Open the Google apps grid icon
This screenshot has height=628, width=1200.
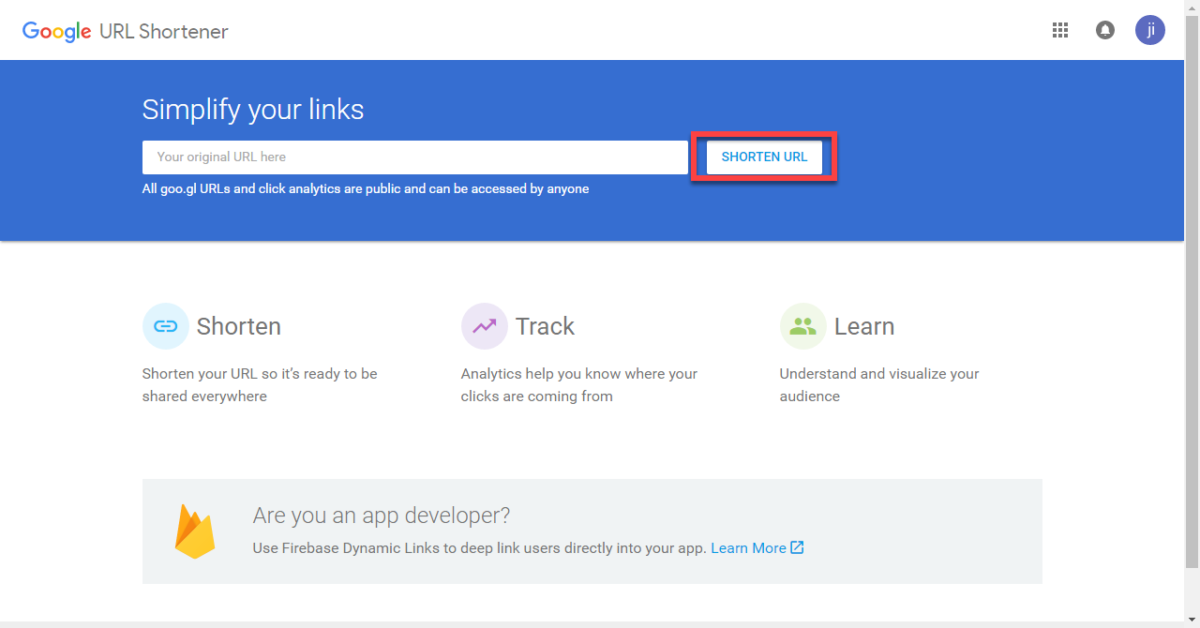pyautogui.click(x=1060, y=30)
